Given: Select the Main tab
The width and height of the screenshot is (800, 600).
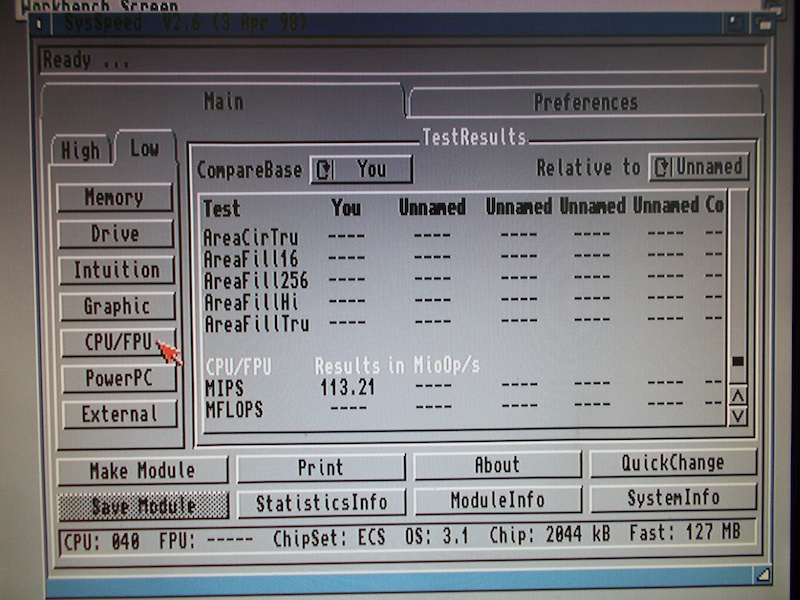Looking at the screenshot, I should 223,102.
